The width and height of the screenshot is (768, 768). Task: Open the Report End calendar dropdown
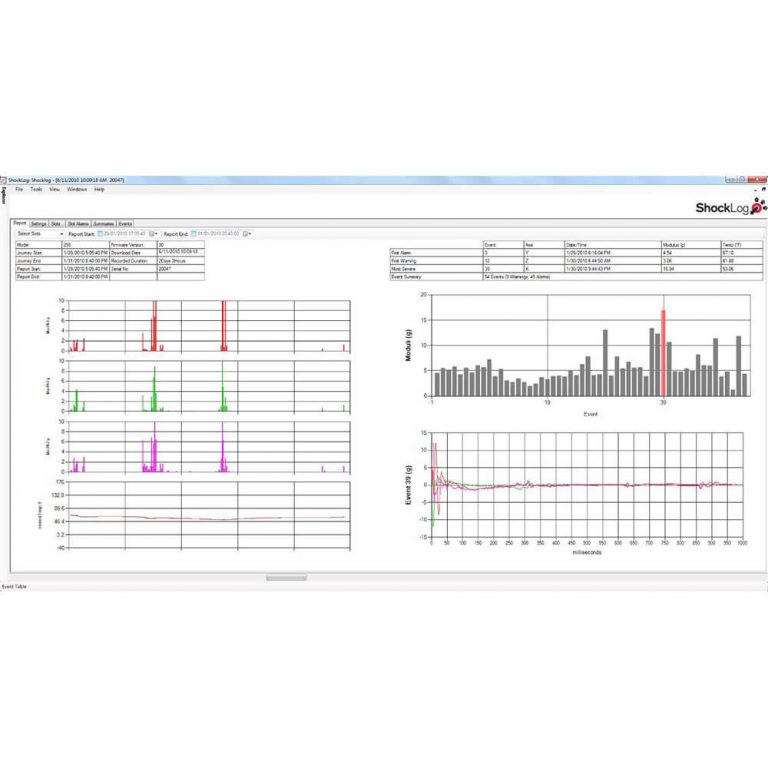tap(247, 234)
